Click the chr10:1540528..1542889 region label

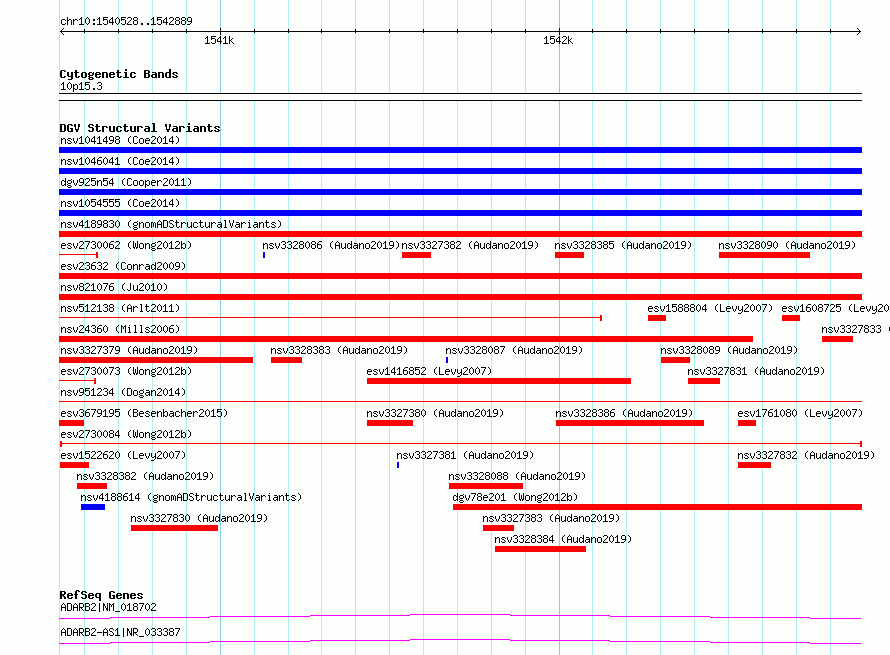tap(127, 21)
